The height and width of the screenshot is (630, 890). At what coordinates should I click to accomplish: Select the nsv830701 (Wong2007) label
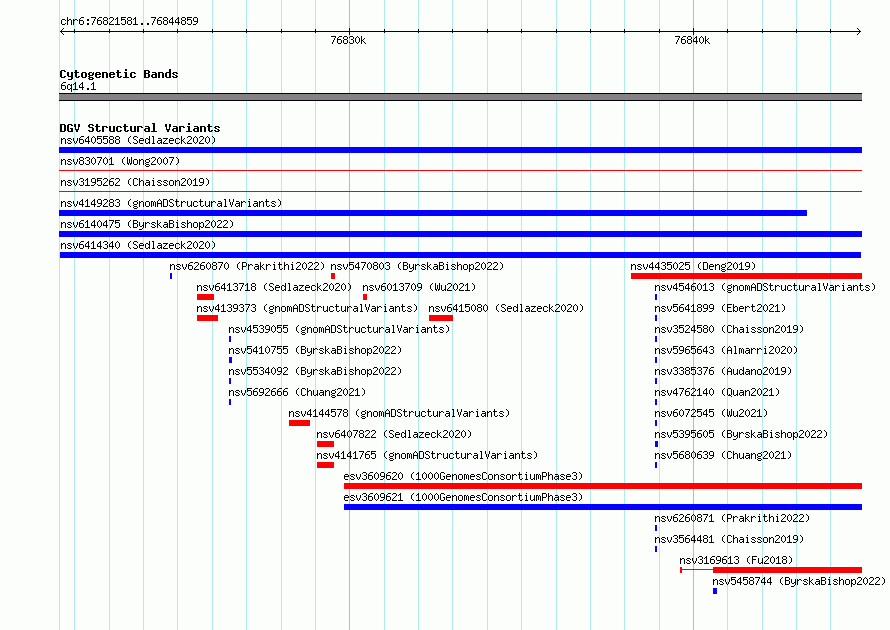click(120, 161)
